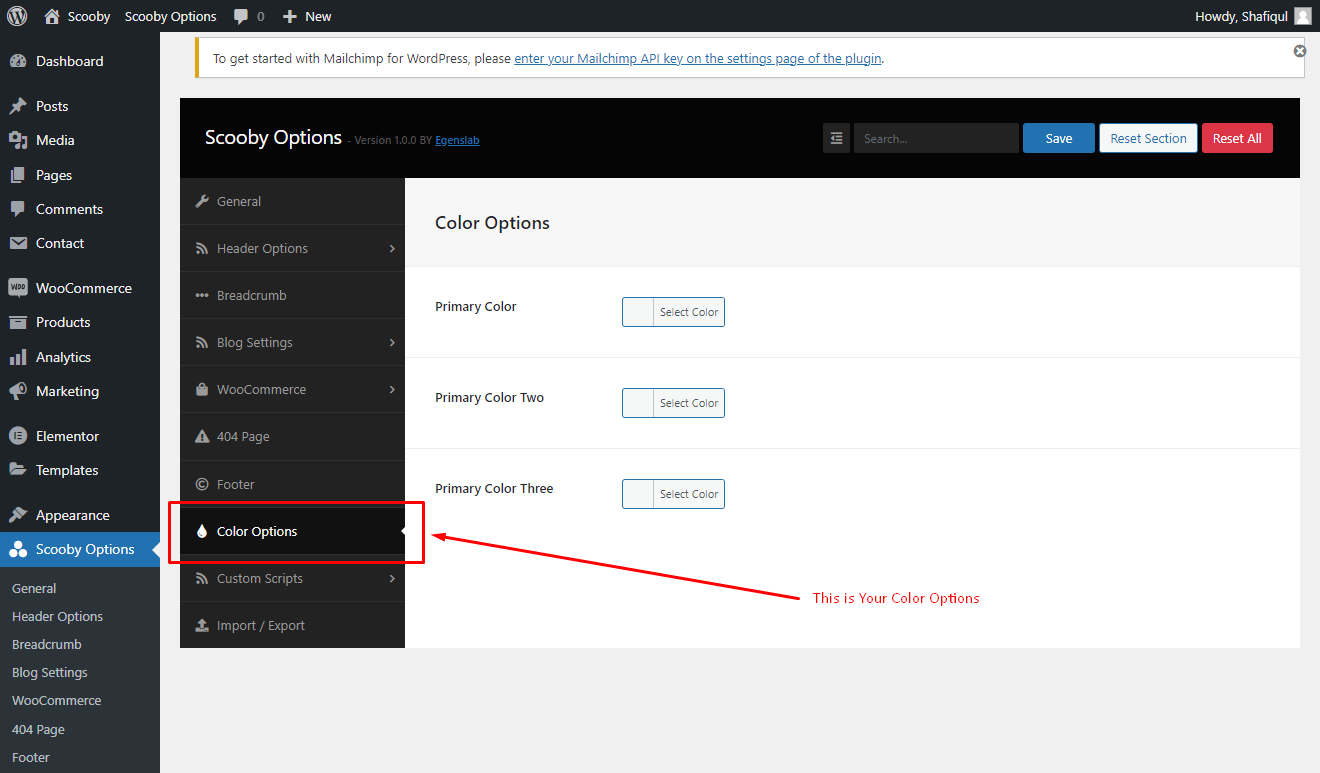Switch to Blog Settings panel tab
The image size is (1320, 773).
292,342
